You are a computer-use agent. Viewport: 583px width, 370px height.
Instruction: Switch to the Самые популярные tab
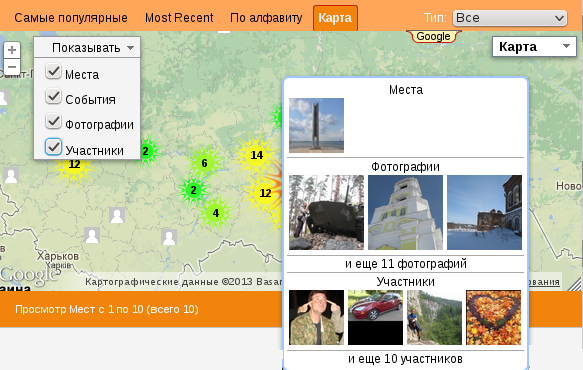click(71, 17)
